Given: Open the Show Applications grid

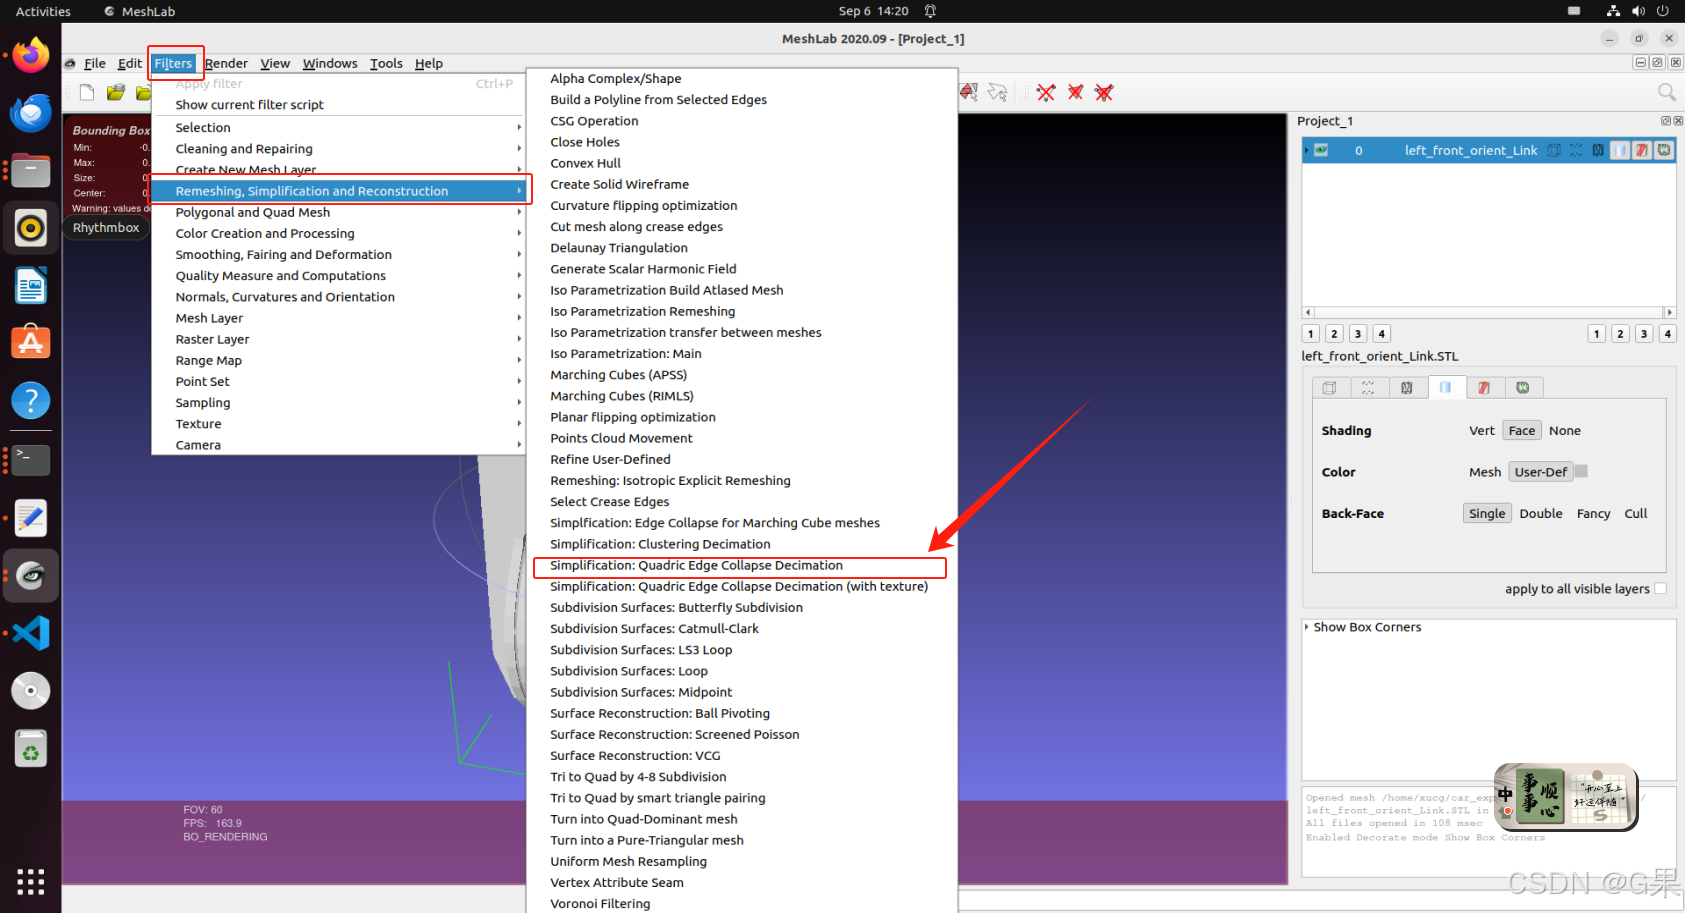Looking at the screenshot, I should [31, 881].
